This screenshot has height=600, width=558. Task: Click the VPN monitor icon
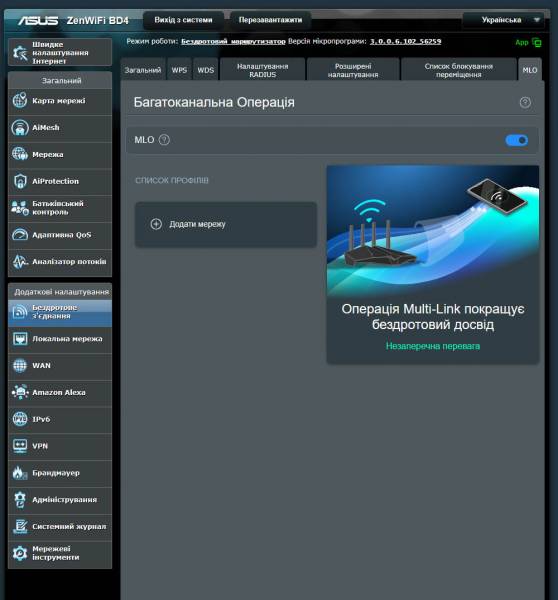pyautogui.click(x=20, y=446)
